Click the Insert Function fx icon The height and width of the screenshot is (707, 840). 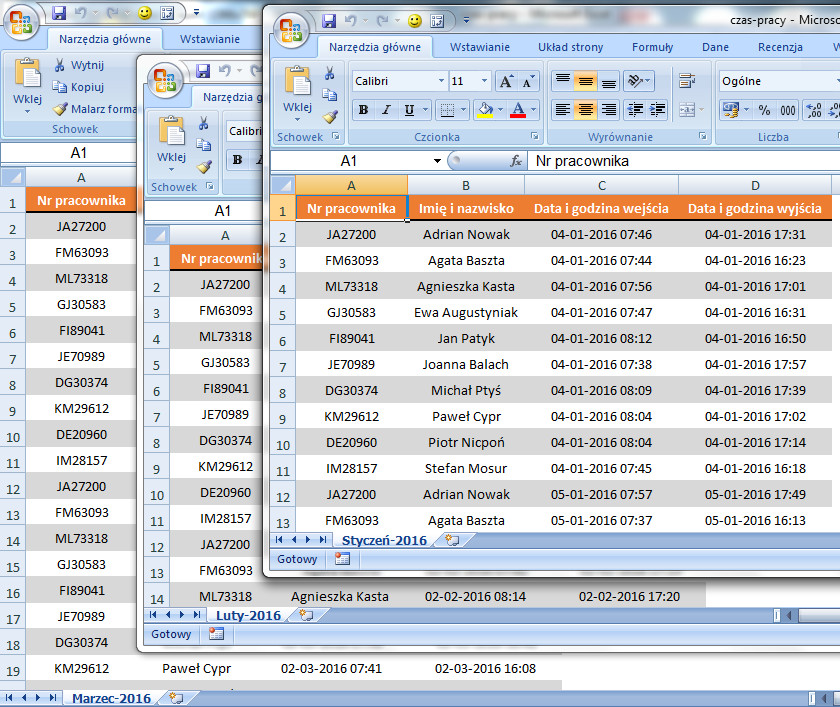516,160
